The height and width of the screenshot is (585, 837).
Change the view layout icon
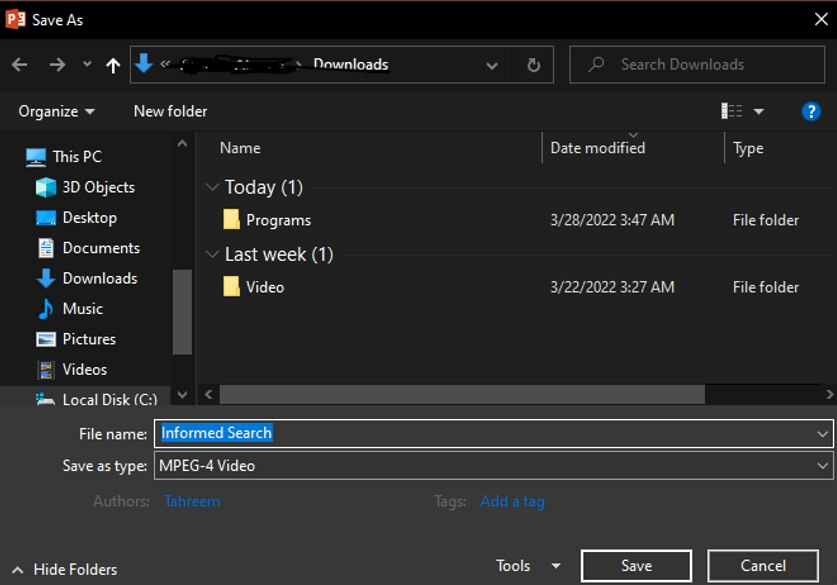pos(731,111)
